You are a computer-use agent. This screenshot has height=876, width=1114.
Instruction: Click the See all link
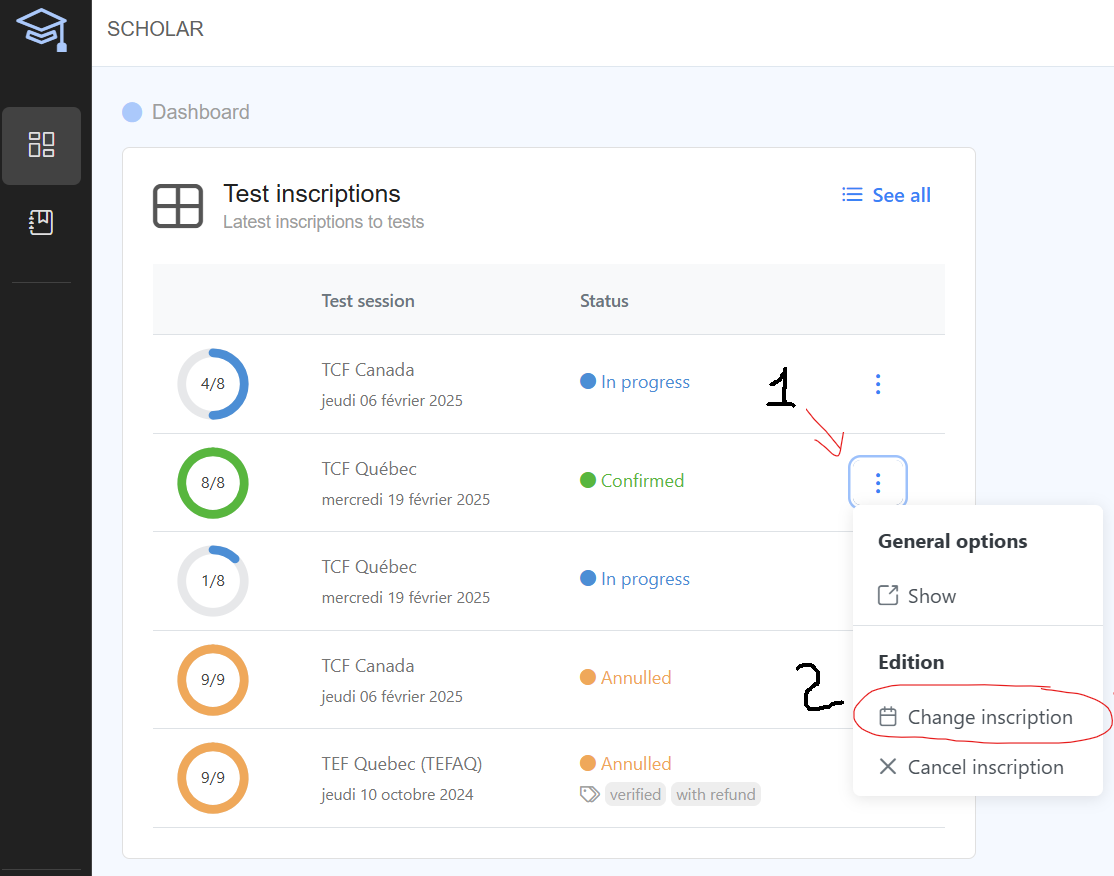(900, 195)
